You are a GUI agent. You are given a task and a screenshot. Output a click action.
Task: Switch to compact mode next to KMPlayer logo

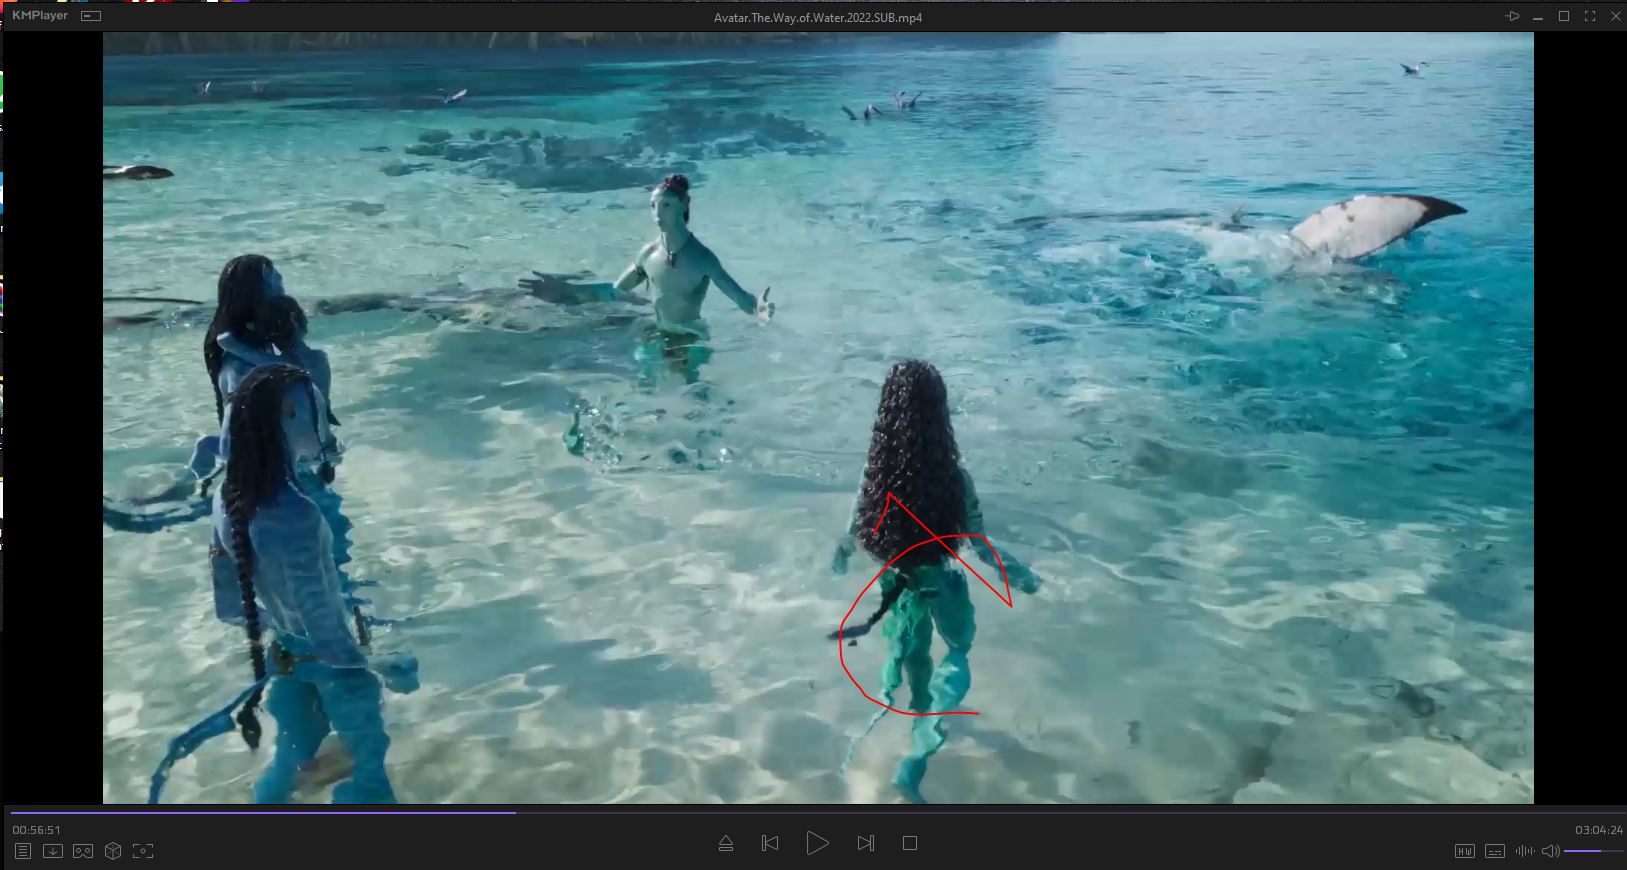91,17
